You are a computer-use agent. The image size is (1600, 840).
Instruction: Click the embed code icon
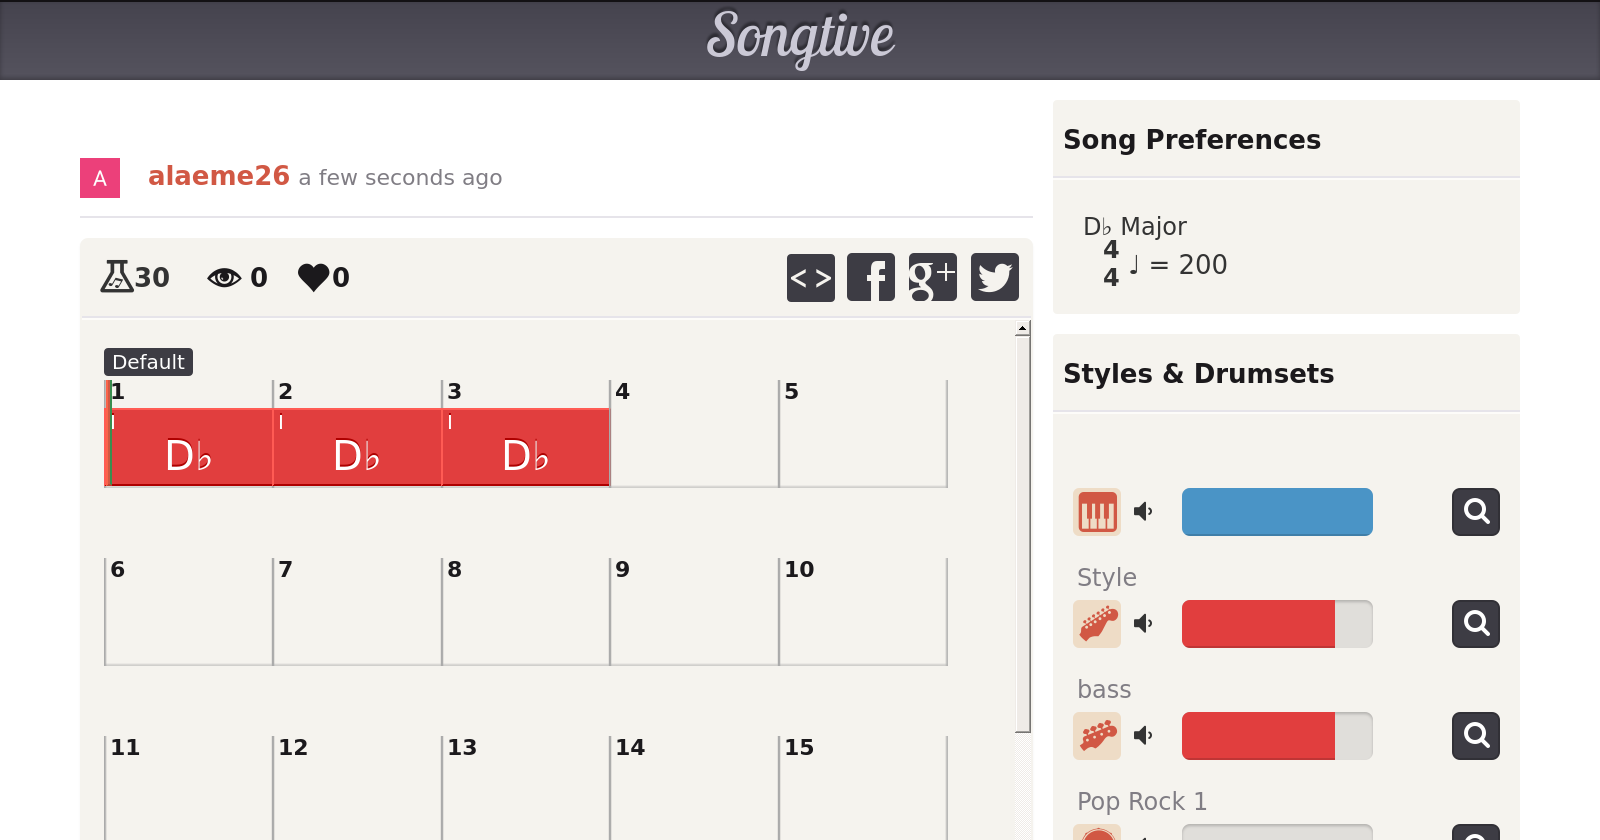810,277
